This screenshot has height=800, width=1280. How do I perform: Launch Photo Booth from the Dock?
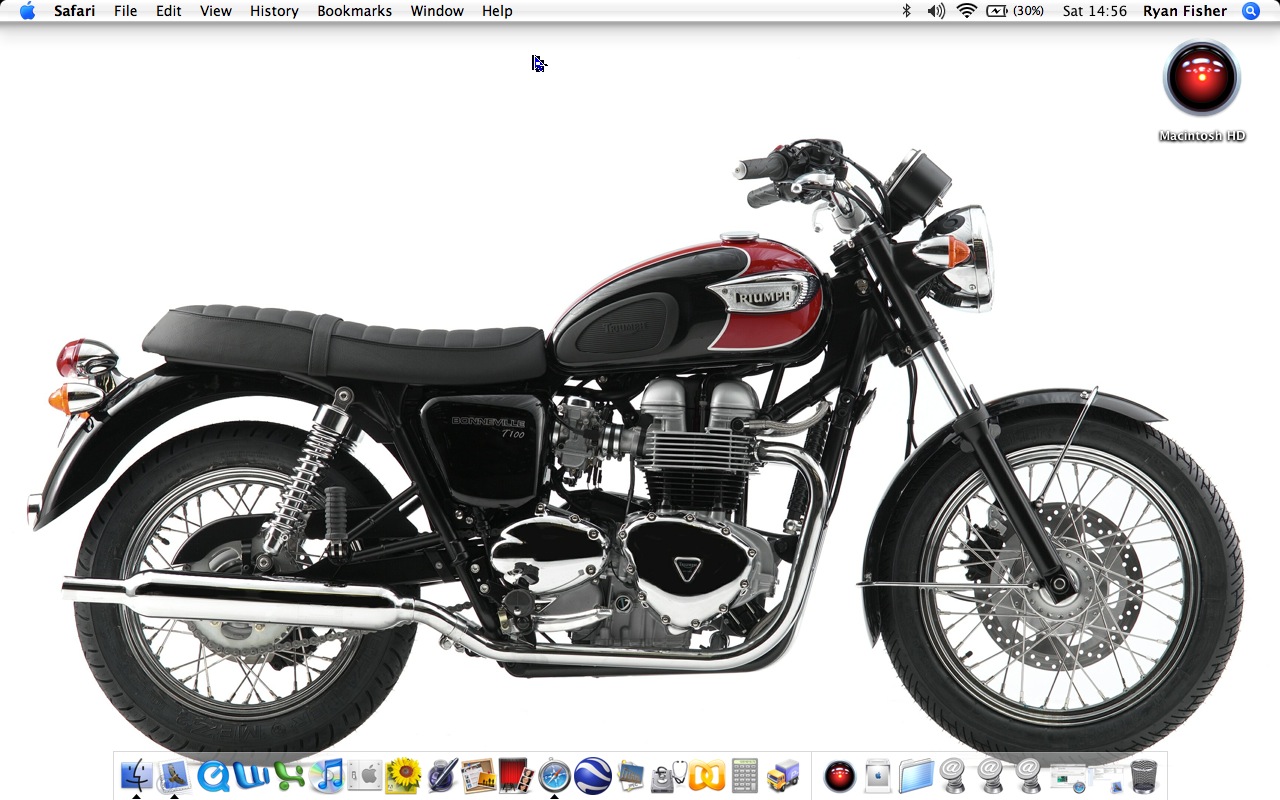click(517, 776)
